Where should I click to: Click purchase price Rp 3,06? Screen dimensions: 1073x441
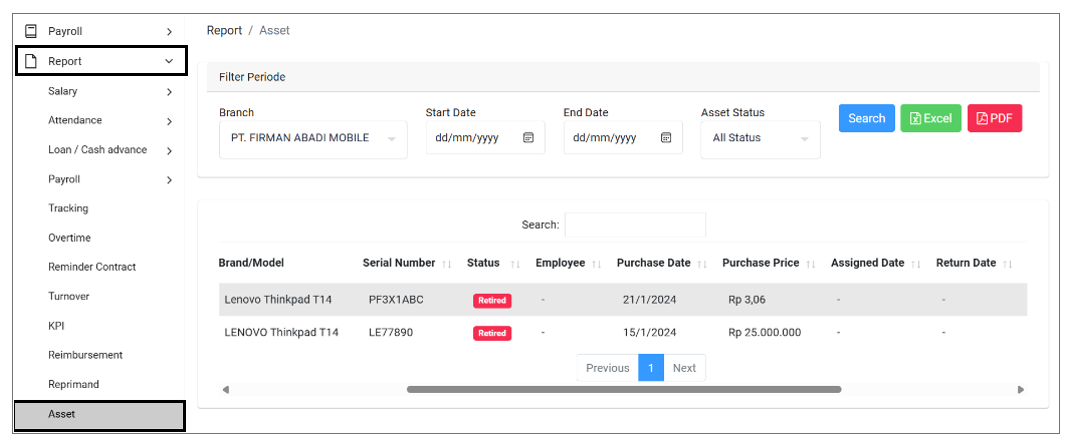[x=747, y=300]
